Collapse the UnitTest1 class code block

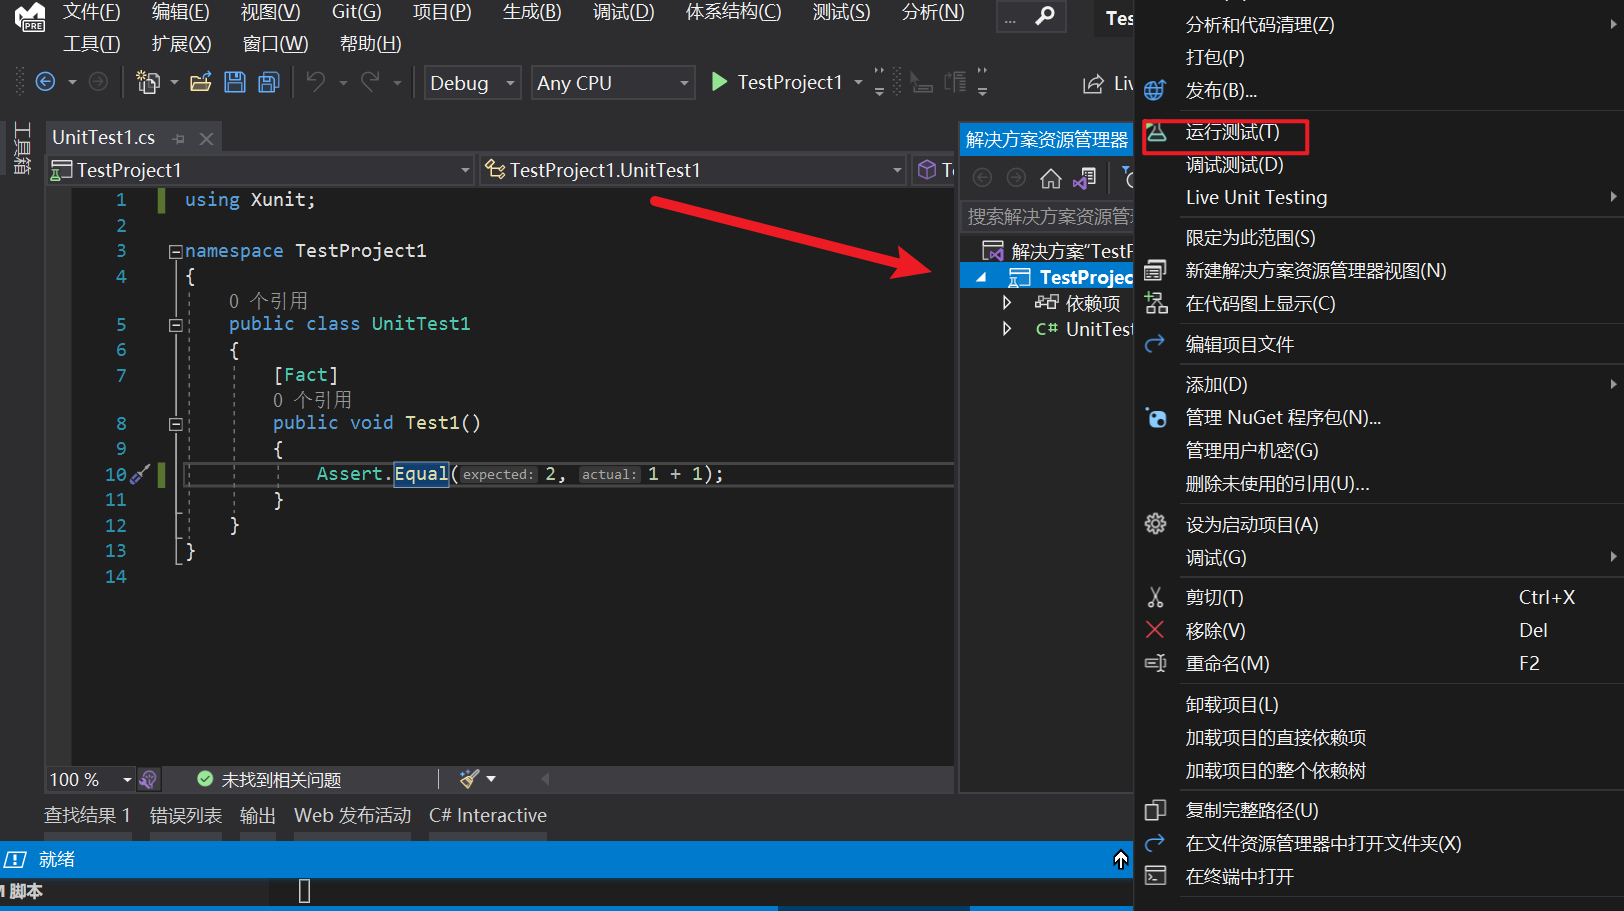(x=175, y=325)
